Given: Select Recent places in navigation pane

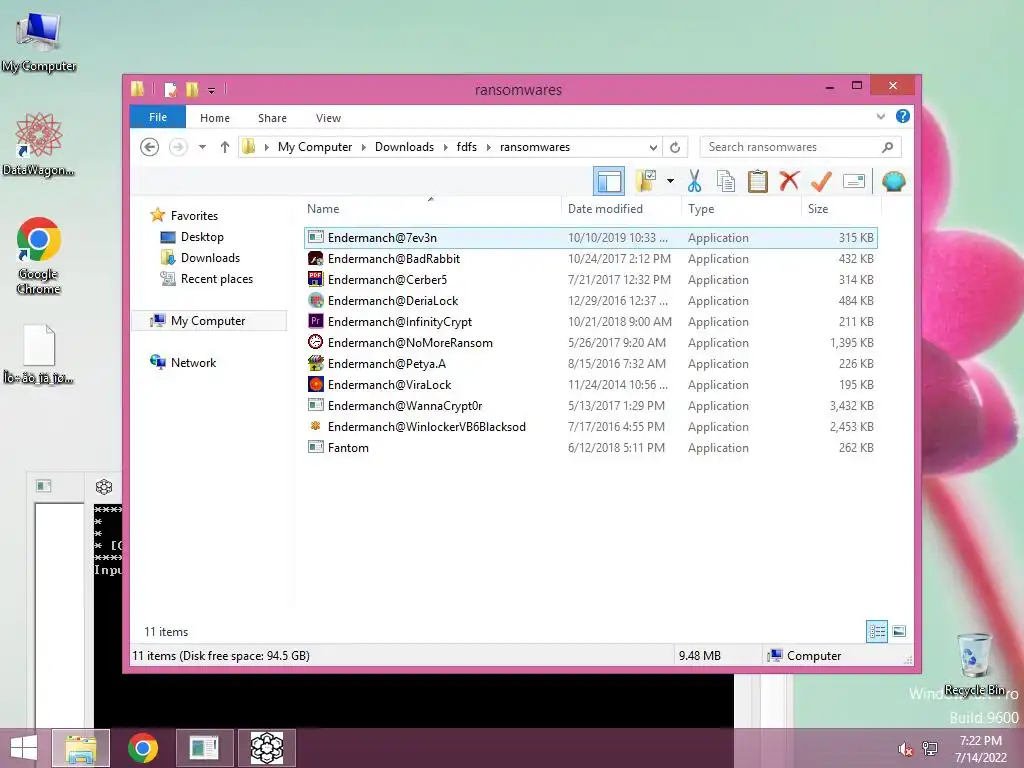Looking at the screenshot, I should coord(216,279).
